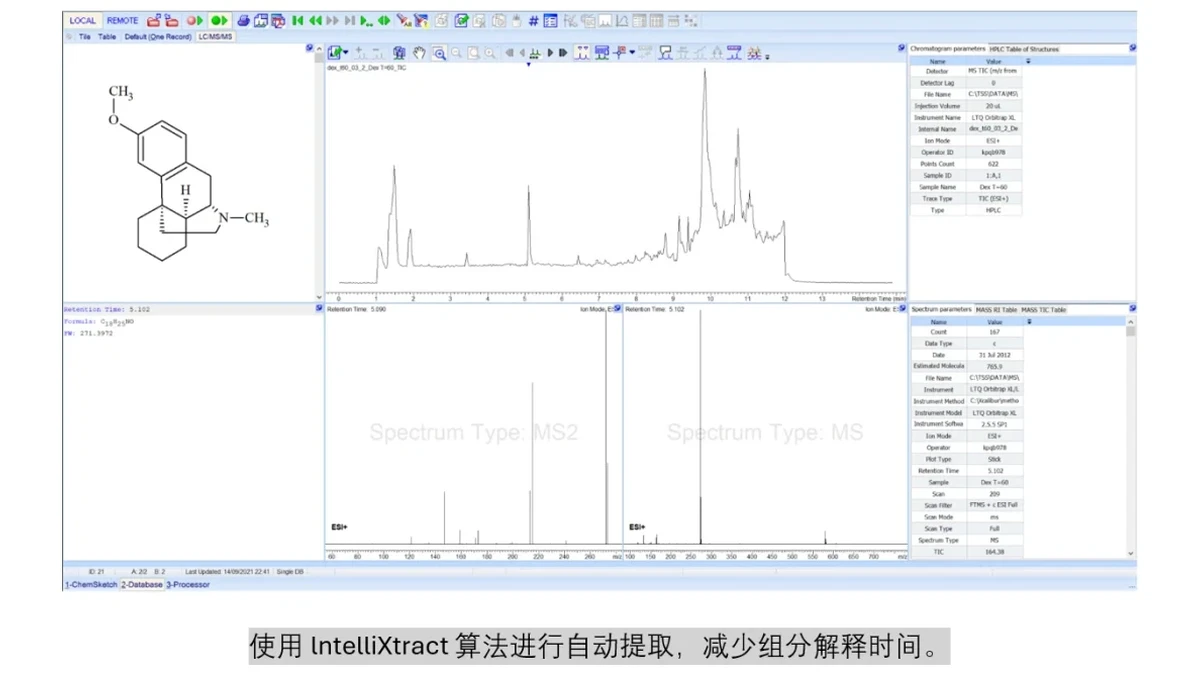The width and height of the screenshot is (1200, 675).
Task: Select the zoom-in magnifier tool in chromatogram toolbar
Action: [x=437, y=52]
